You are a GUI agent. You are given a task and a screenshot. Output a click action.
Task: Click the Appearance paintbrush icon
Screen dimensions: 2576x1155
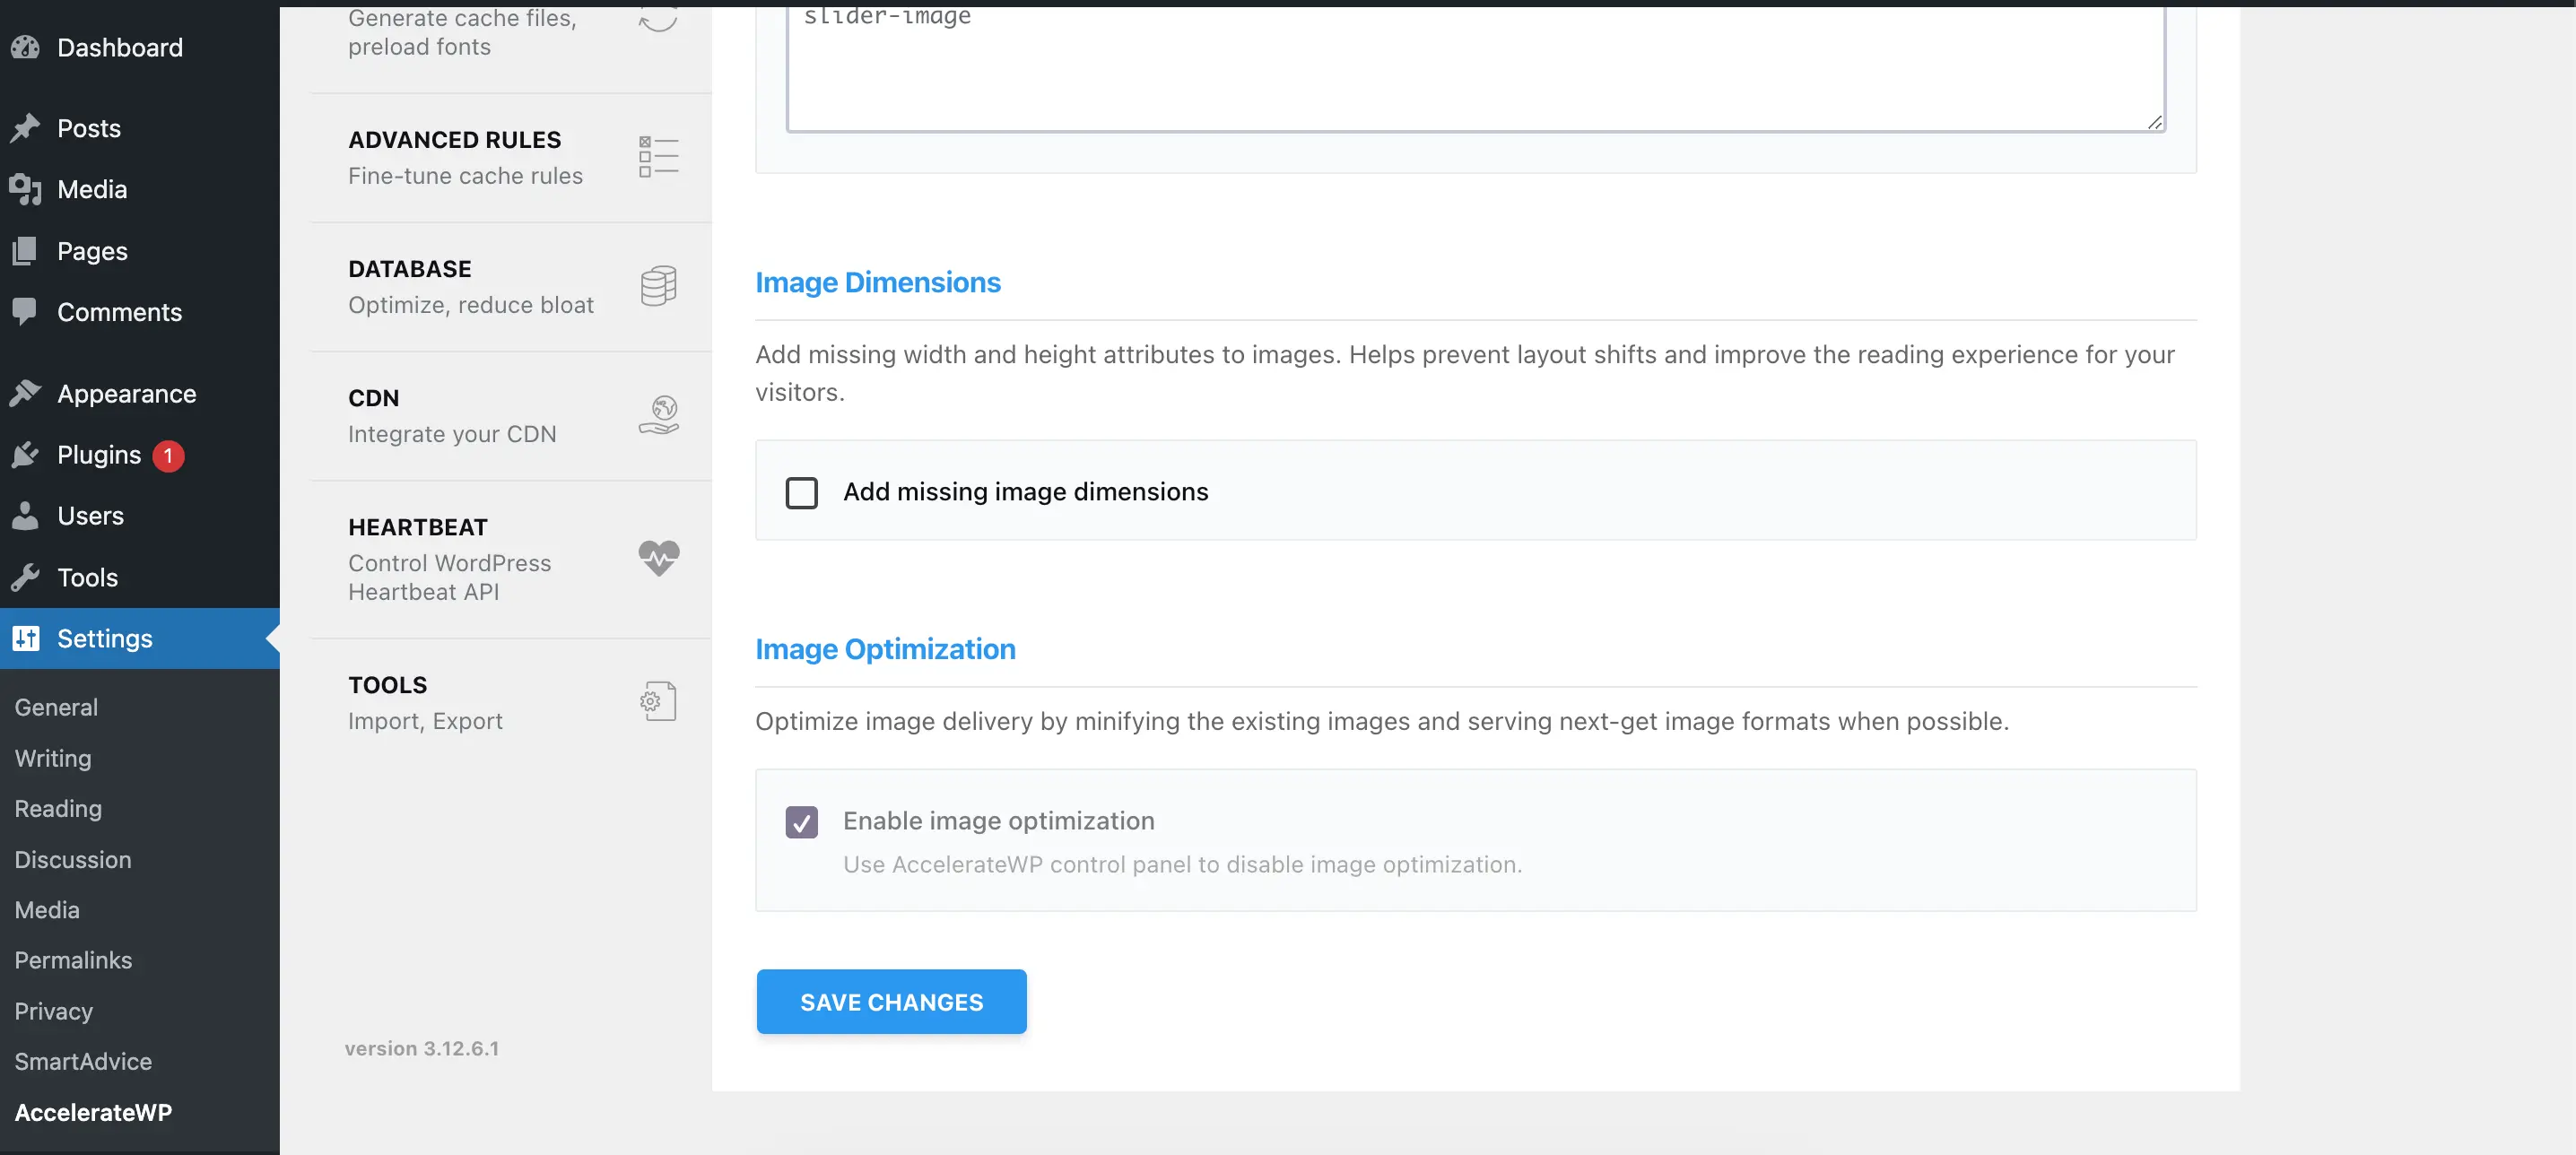[25, 393]
